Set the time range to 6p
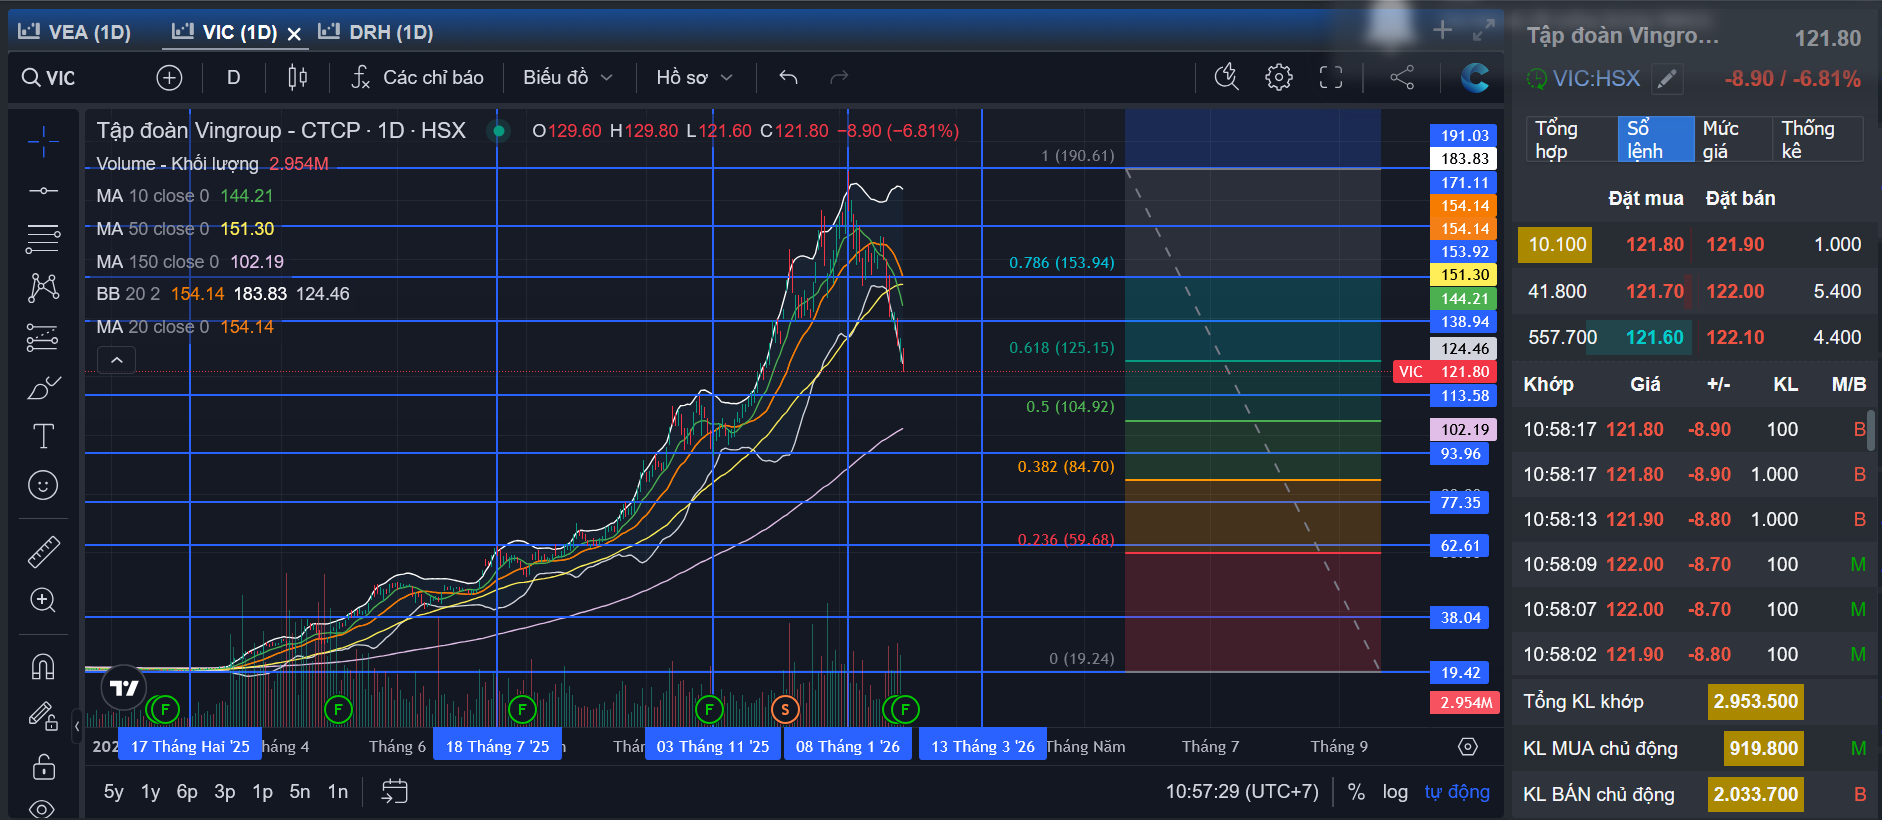The height and width of the screenshot is (820, 1882). point(187,792)
